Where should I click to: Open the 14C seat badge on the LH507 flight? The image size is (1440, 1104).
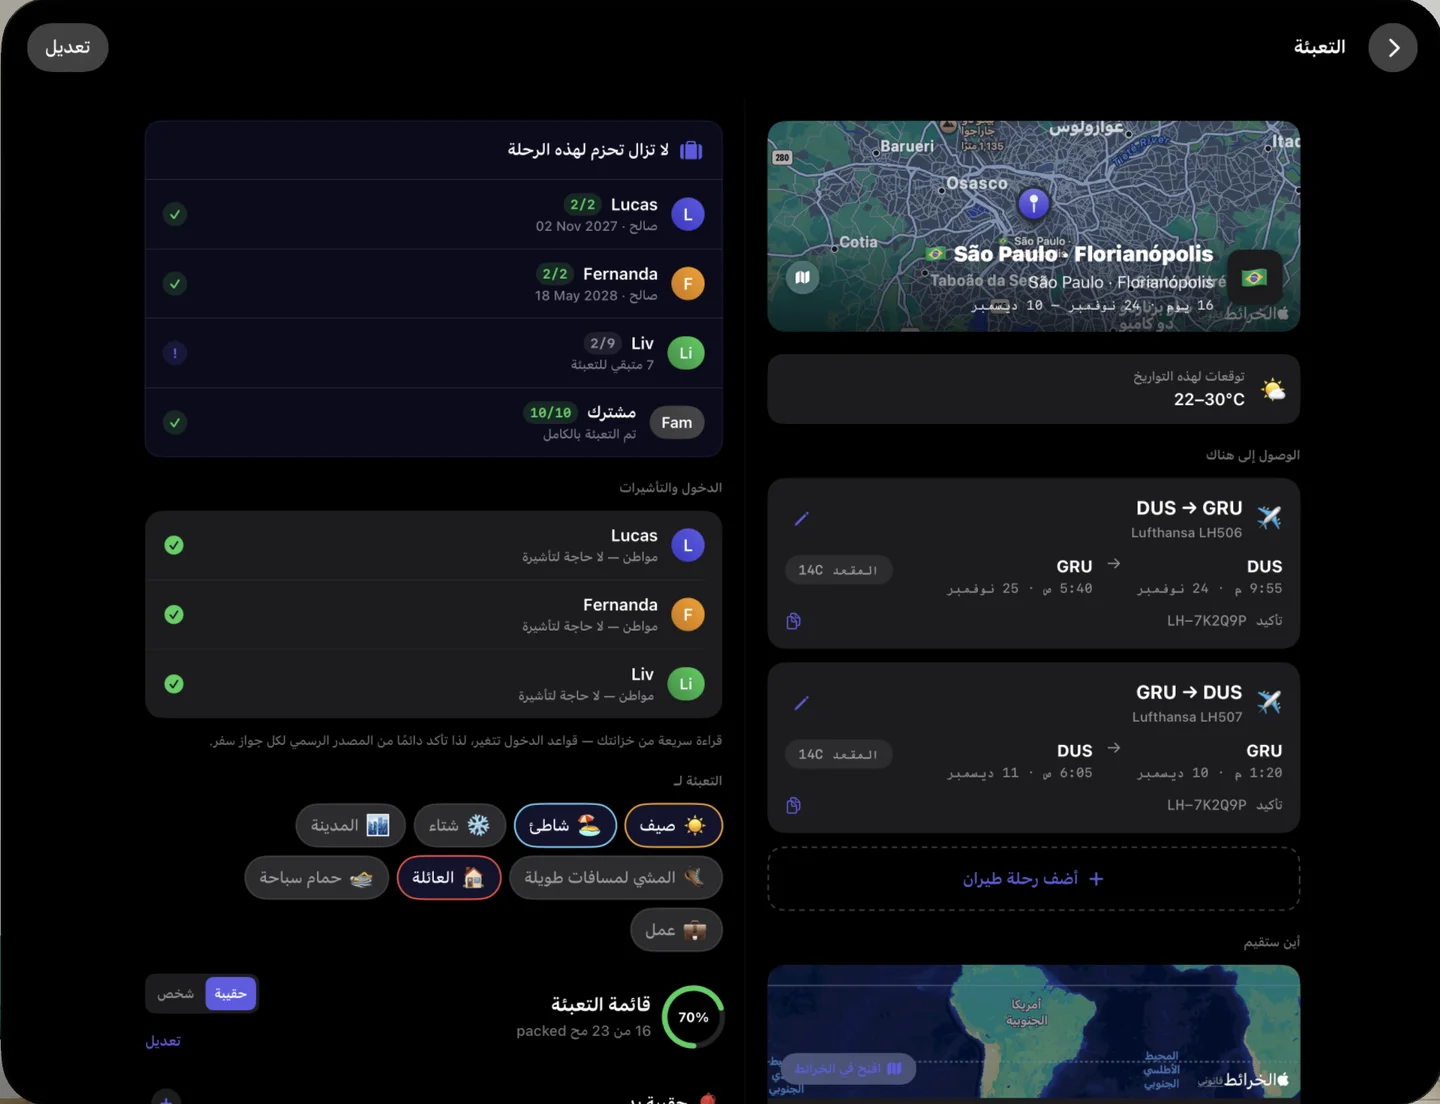coord(838,754)
